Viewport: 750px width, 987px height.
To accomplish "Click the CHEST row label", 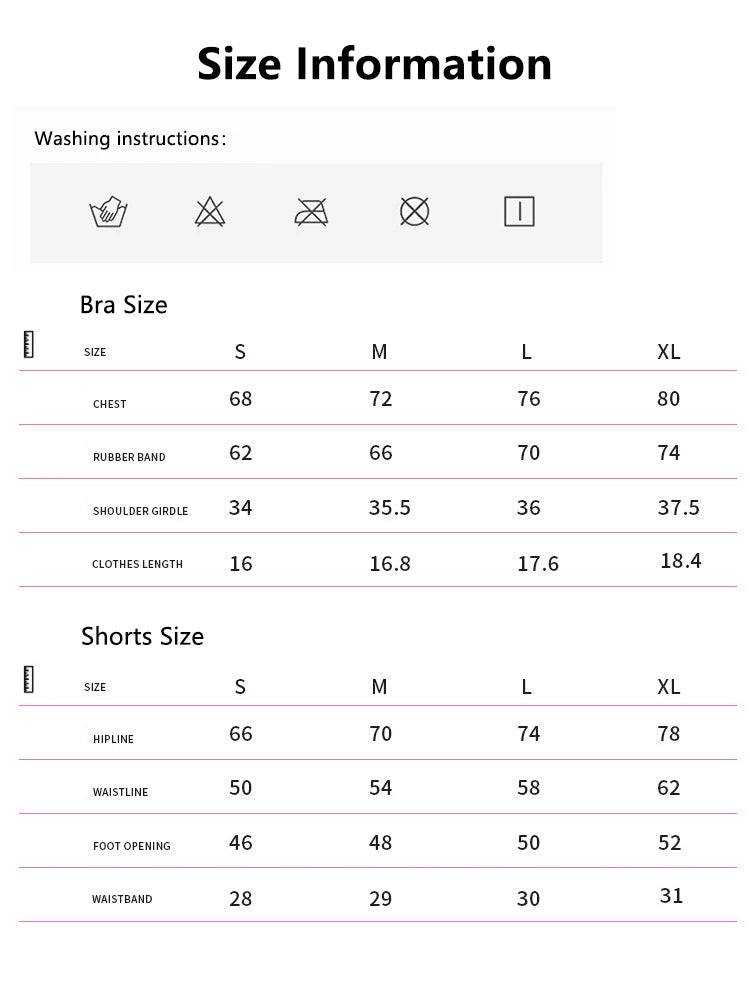I will [x=110, y=404].
